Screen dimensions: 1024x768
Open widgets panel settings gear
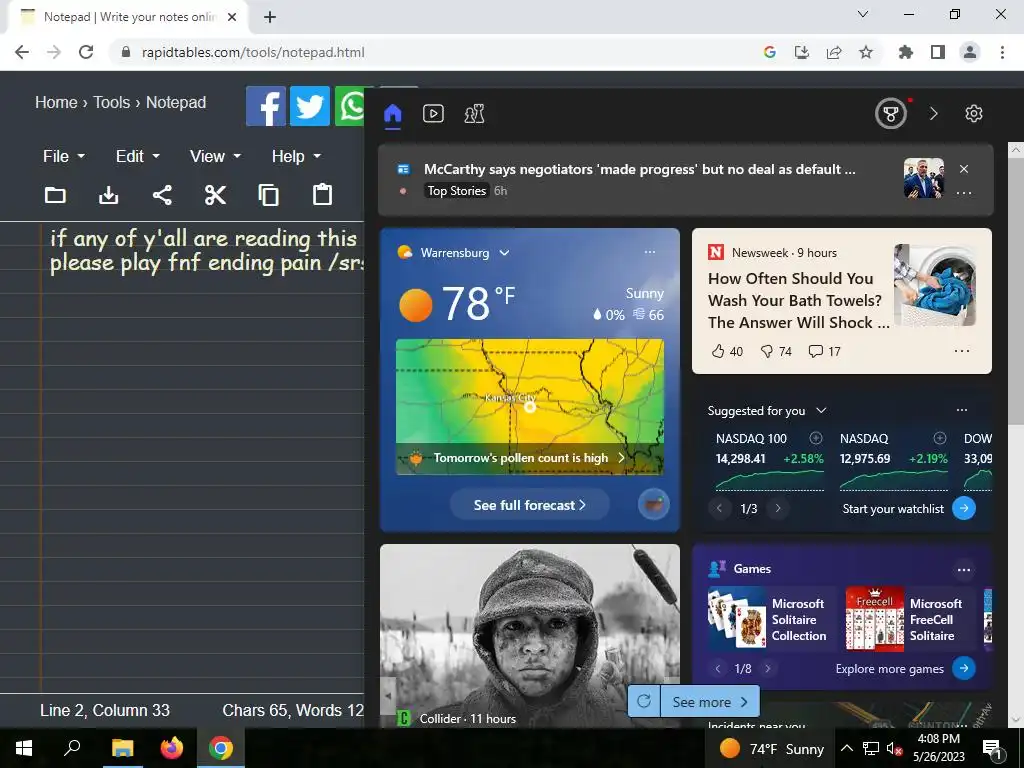tap(974, 114)
